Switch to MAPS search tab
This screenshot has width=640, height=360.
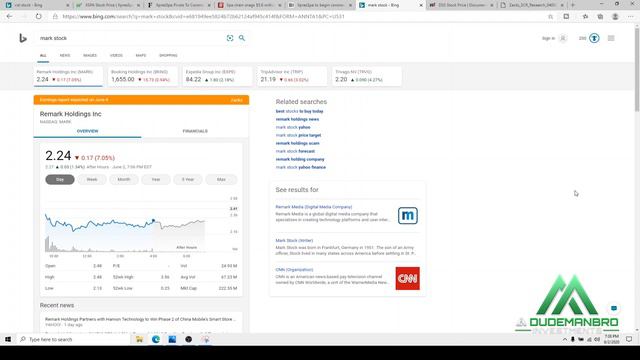point(141,56)
